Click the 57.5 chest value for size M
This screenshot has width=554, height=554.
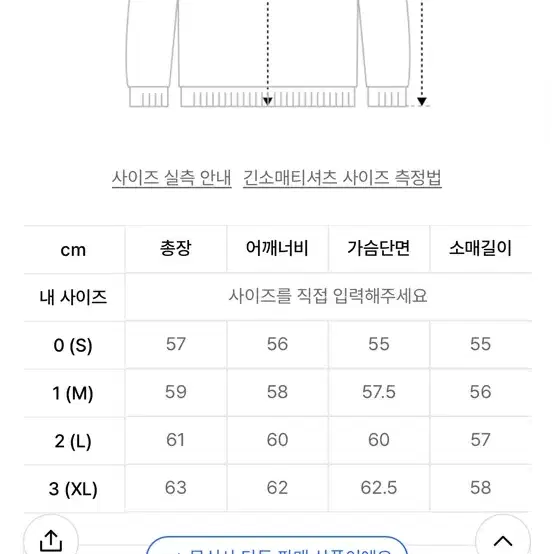coord(379,392)
